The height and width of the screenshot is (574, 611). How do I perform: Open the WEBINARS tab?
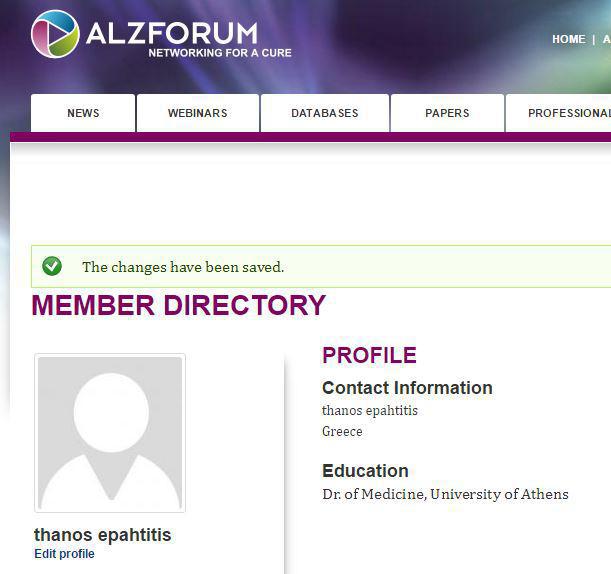point(198,113)
